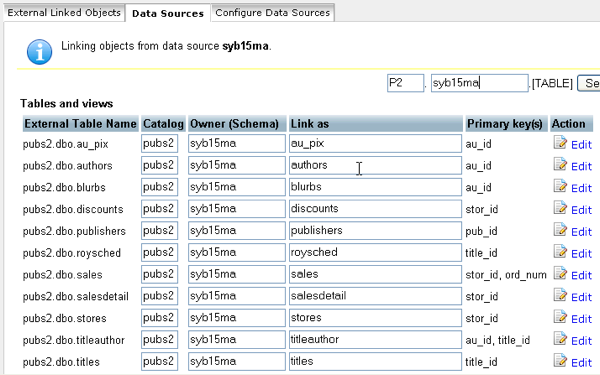
Task: Click the syb15ma schema field beside [TABLE]
Action: 479,83
